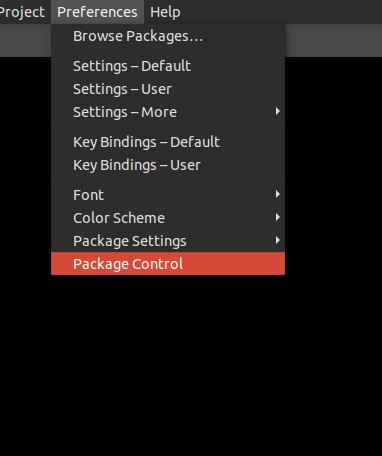Click the gray tab strip beside the menu
The height and width of the screenshot is (456, 382).
click(x=333, y=40)
